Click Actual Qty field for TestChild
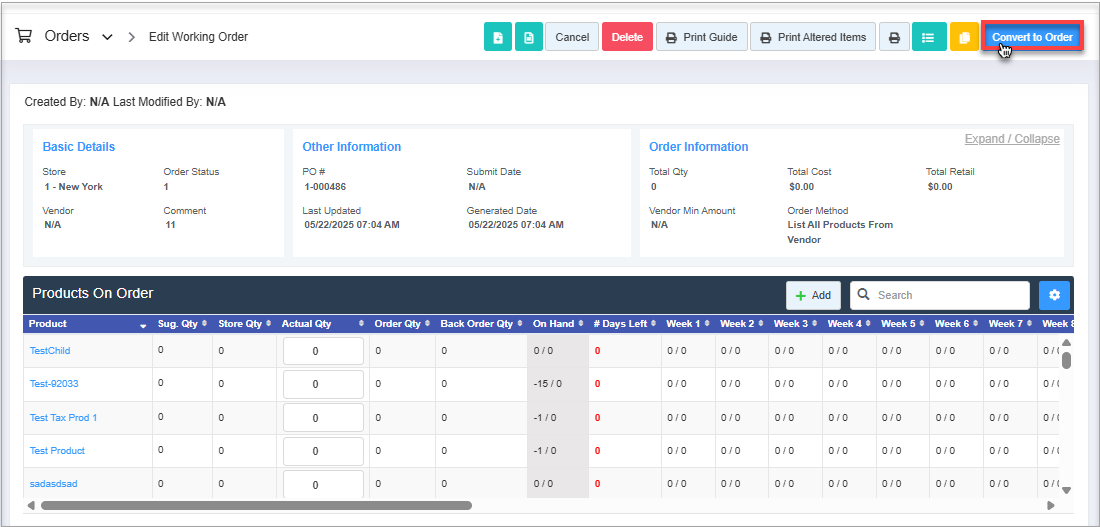 [x=323, y=351]
